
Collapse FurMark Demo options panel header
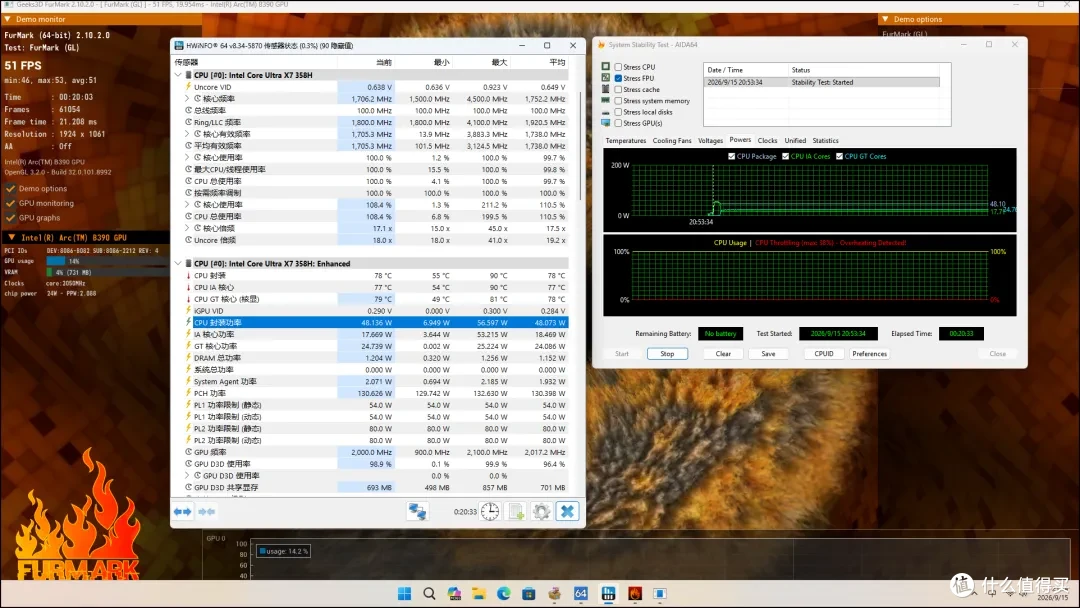885,19
